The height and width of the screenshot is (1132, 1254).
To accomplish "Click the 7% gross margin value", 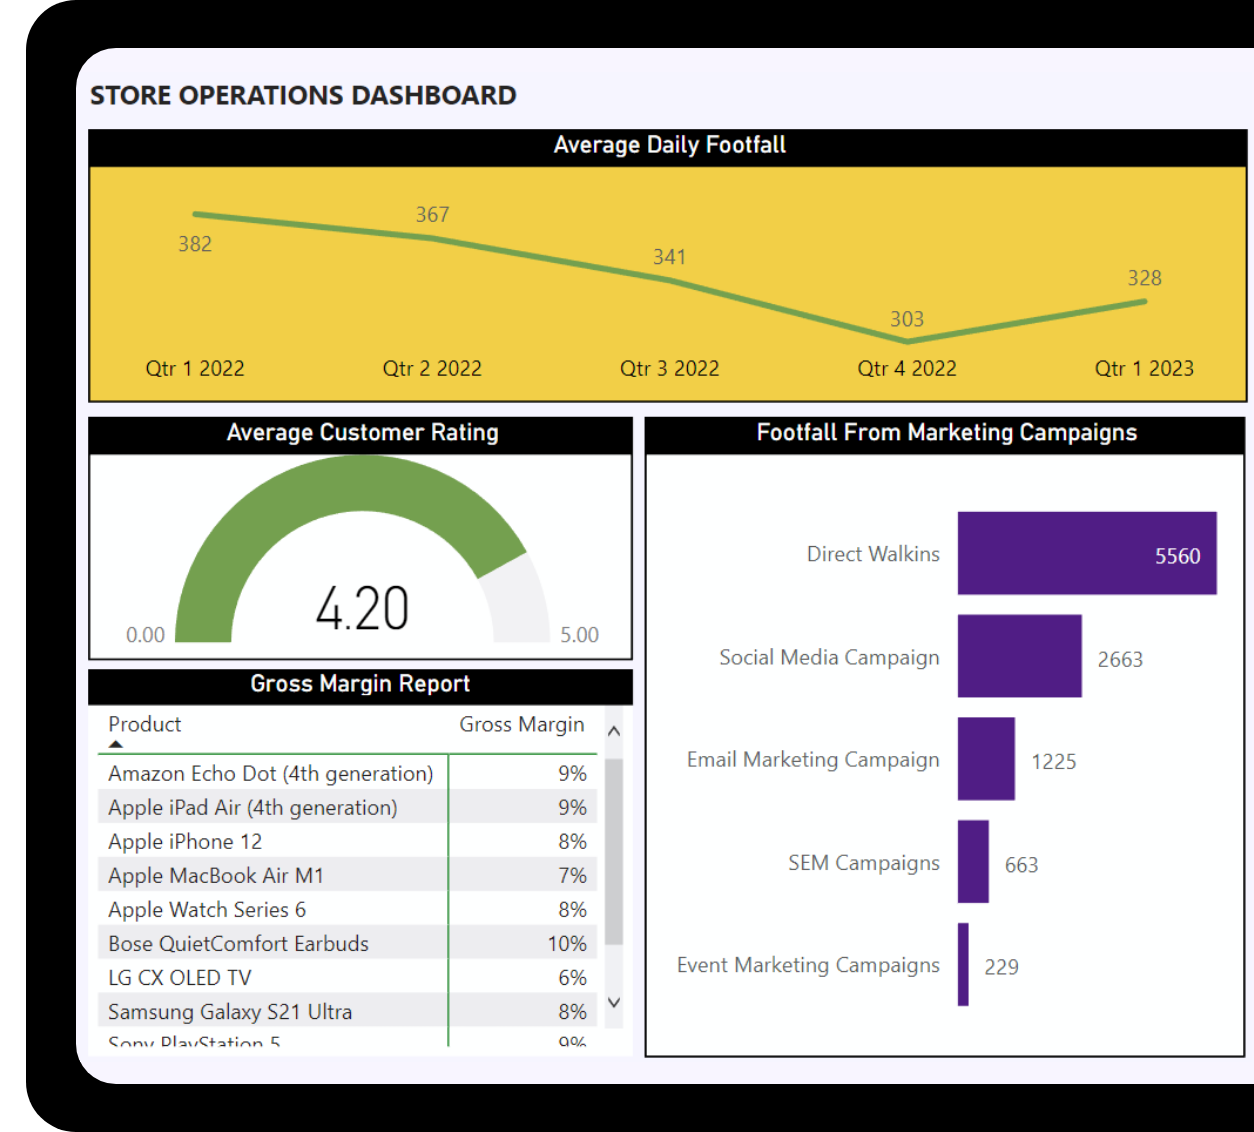I will pyautogui.click(x=572, y=875).
